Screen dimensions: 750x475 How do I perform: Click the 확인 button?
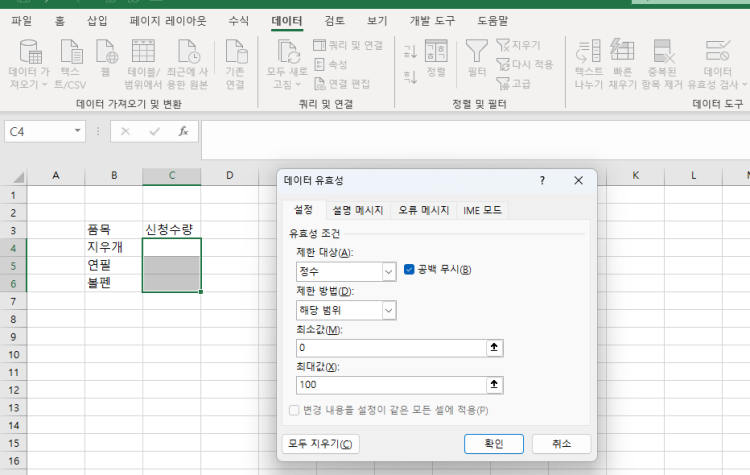point(494,444)
